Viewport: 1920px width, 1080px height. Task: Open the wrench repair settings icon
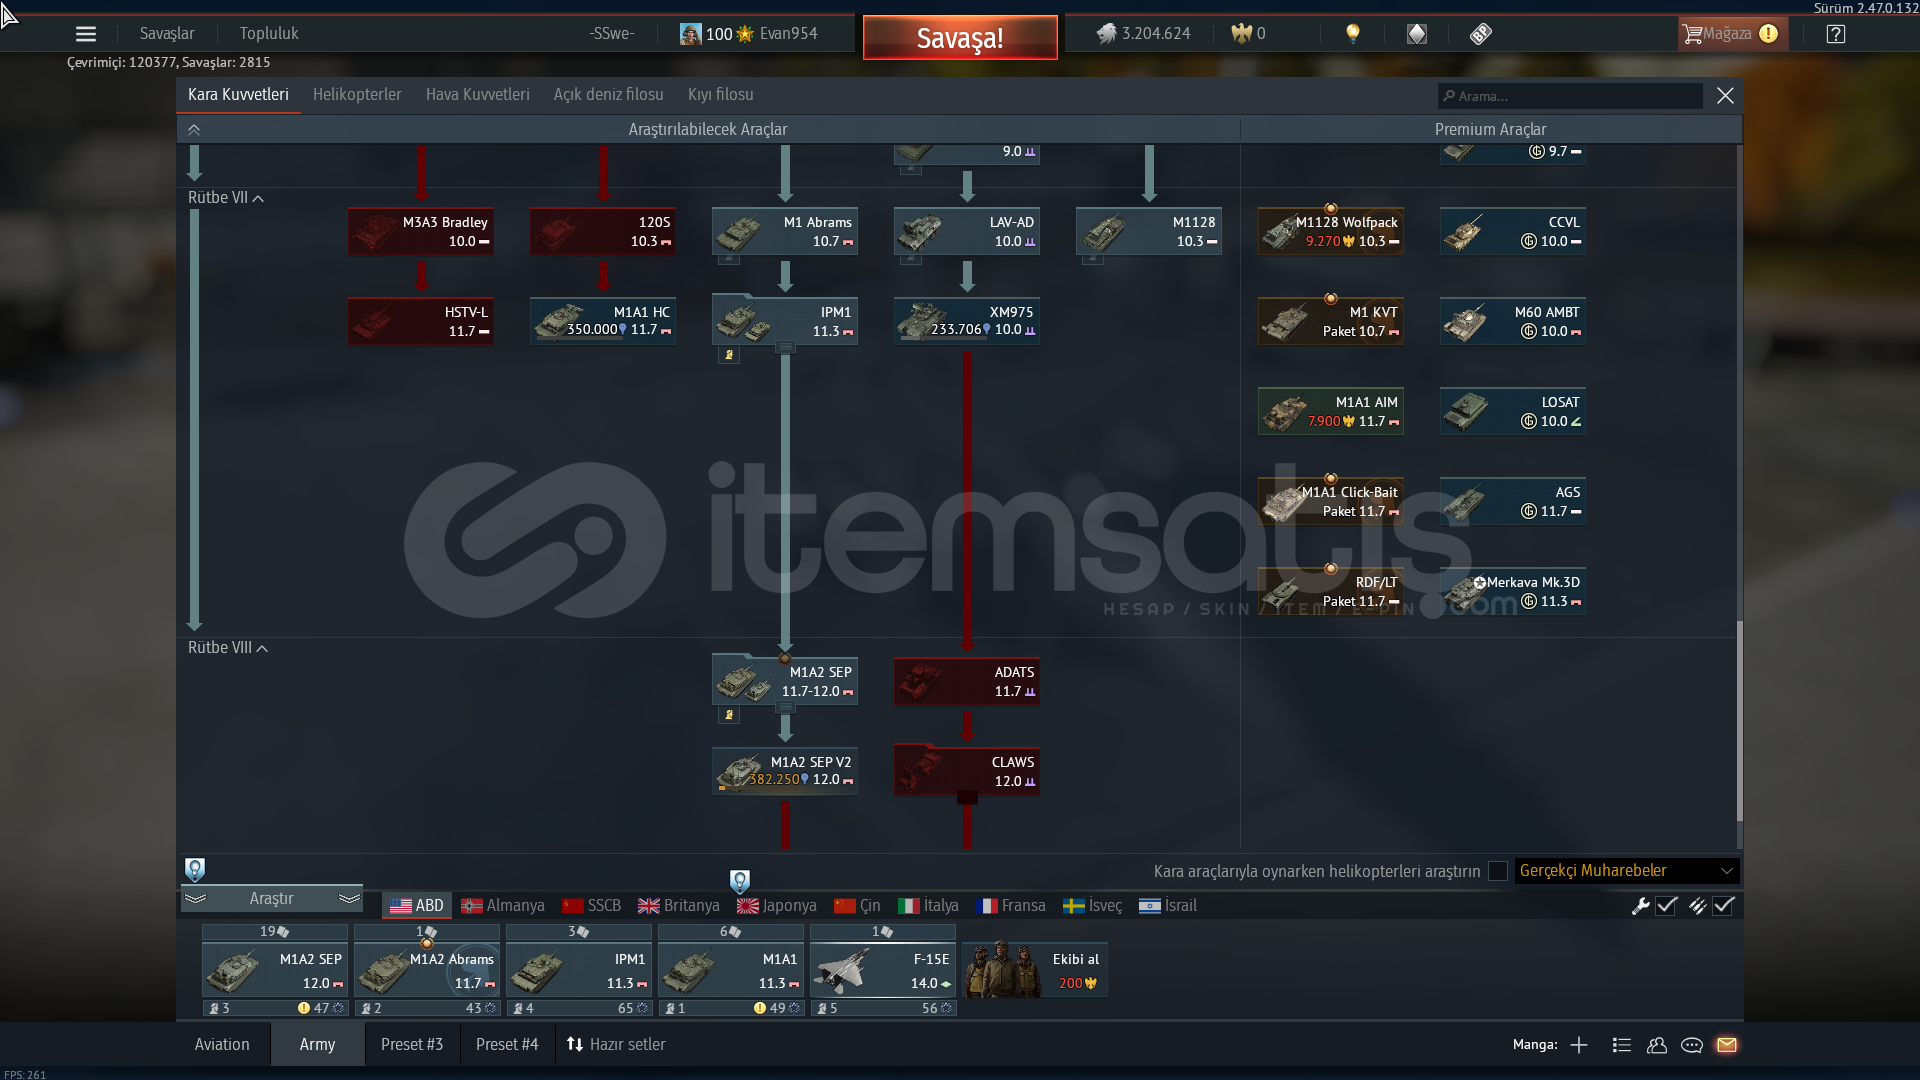[x=1640, y=906]
